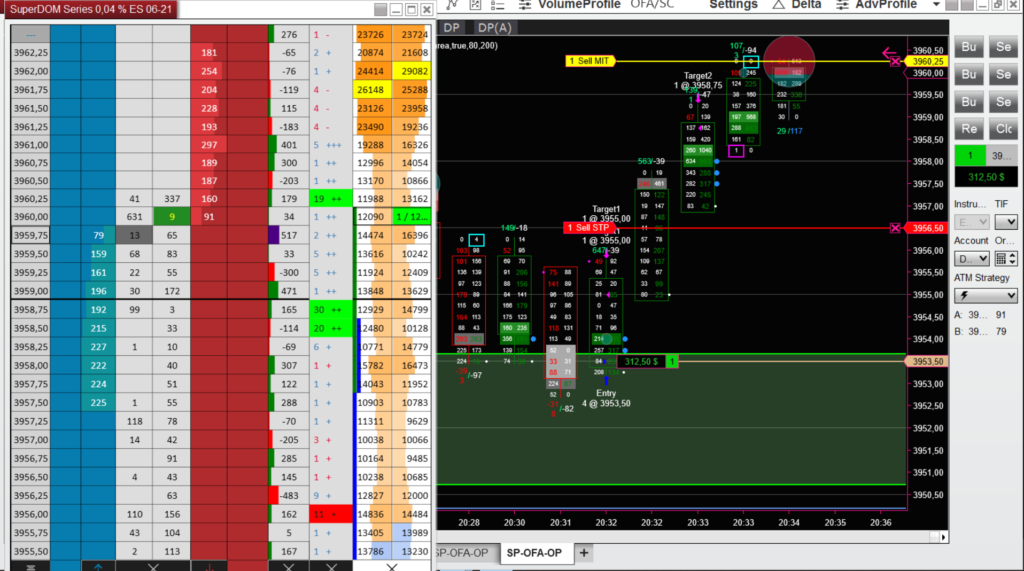Click the X under the delta column
The height and width of the screenshot is (571, 1024).
click(x=289, y=566)
